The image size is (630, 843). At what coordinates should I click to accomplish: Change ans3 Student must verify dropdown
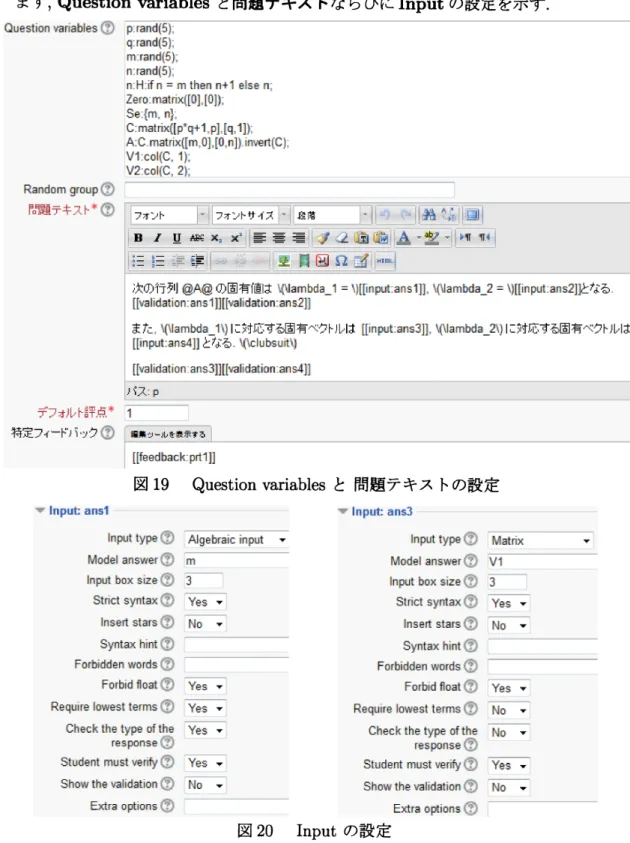tap(509, 765)
